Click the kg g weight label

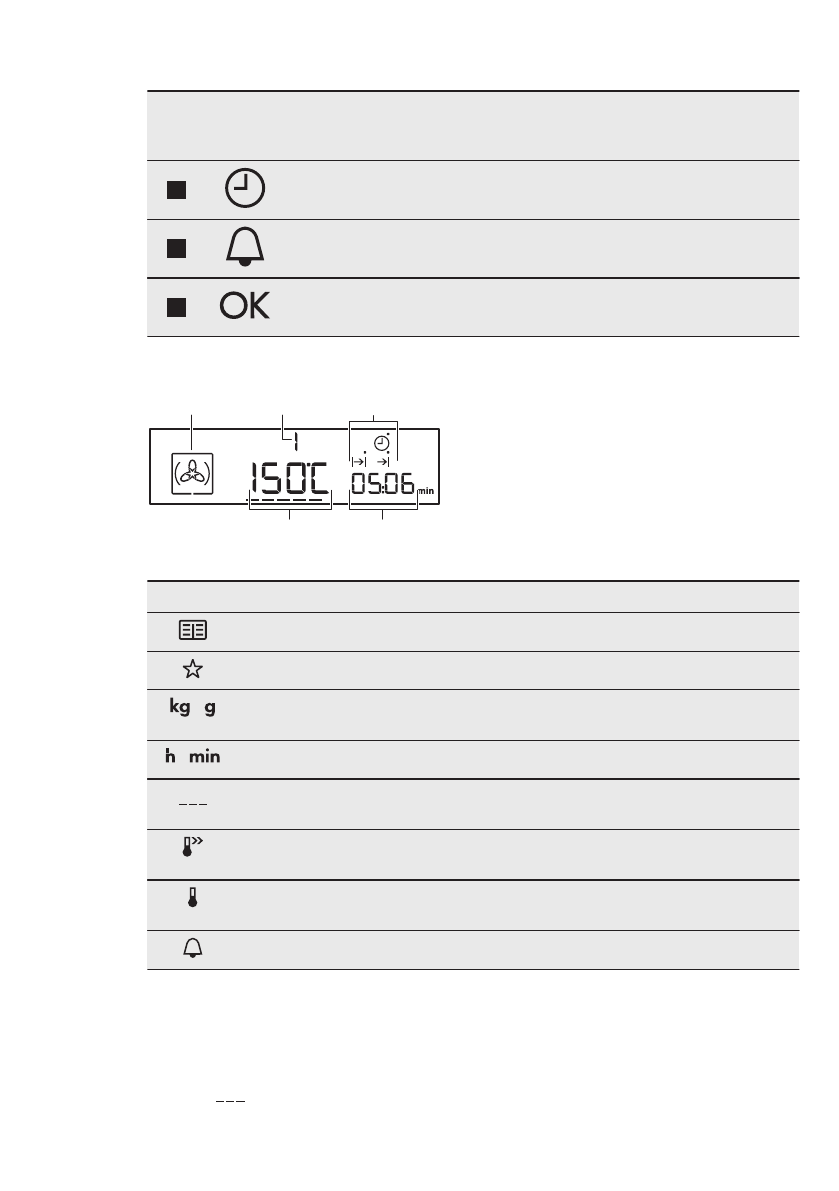pos(191,709)
